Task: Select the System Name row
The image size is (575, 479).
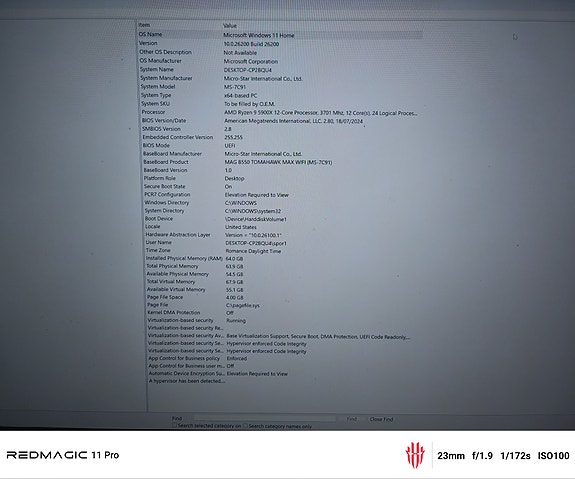Action: (x=206, y=69)
